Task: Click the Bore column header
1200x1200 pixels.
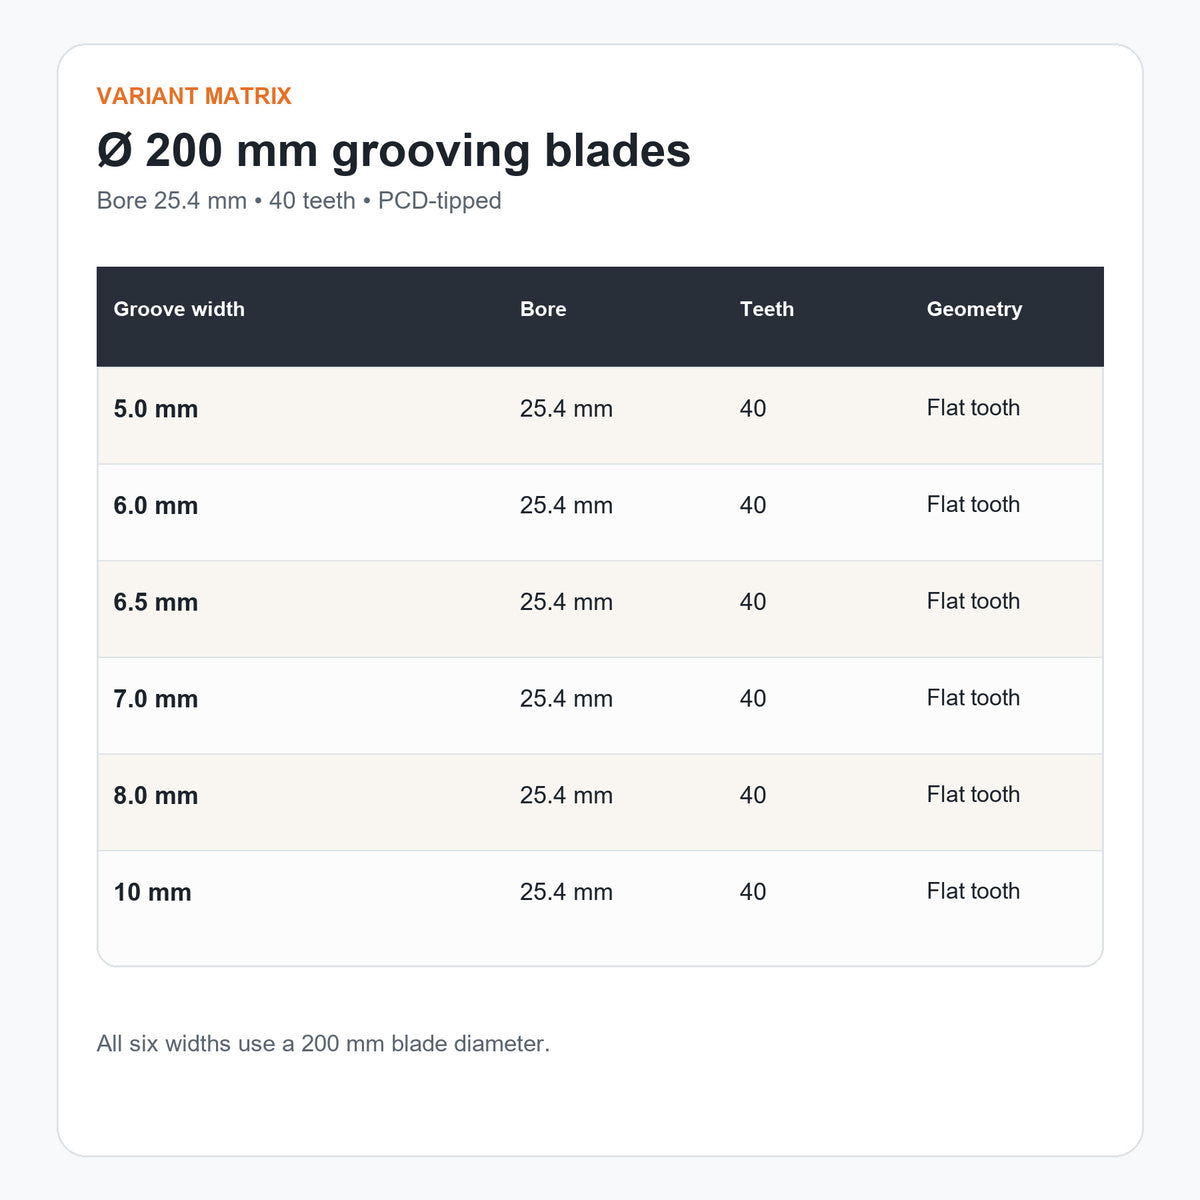Action: click(x=543, y=309)
